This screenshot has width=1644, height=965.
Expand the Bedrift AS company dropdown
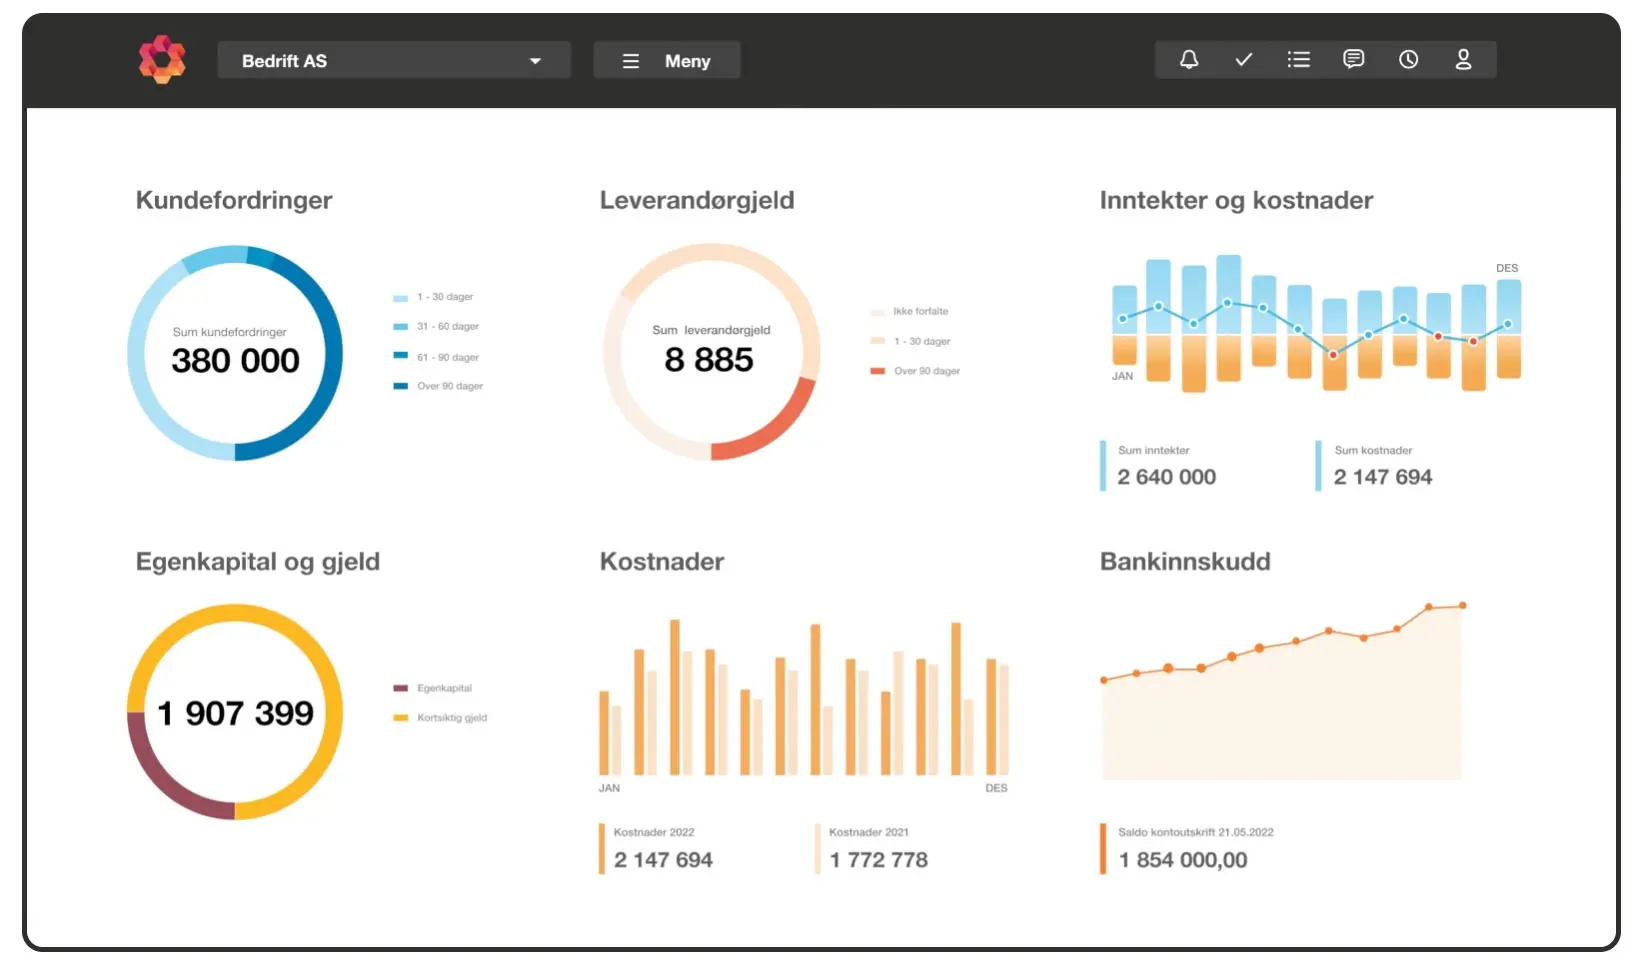[394, 60]
